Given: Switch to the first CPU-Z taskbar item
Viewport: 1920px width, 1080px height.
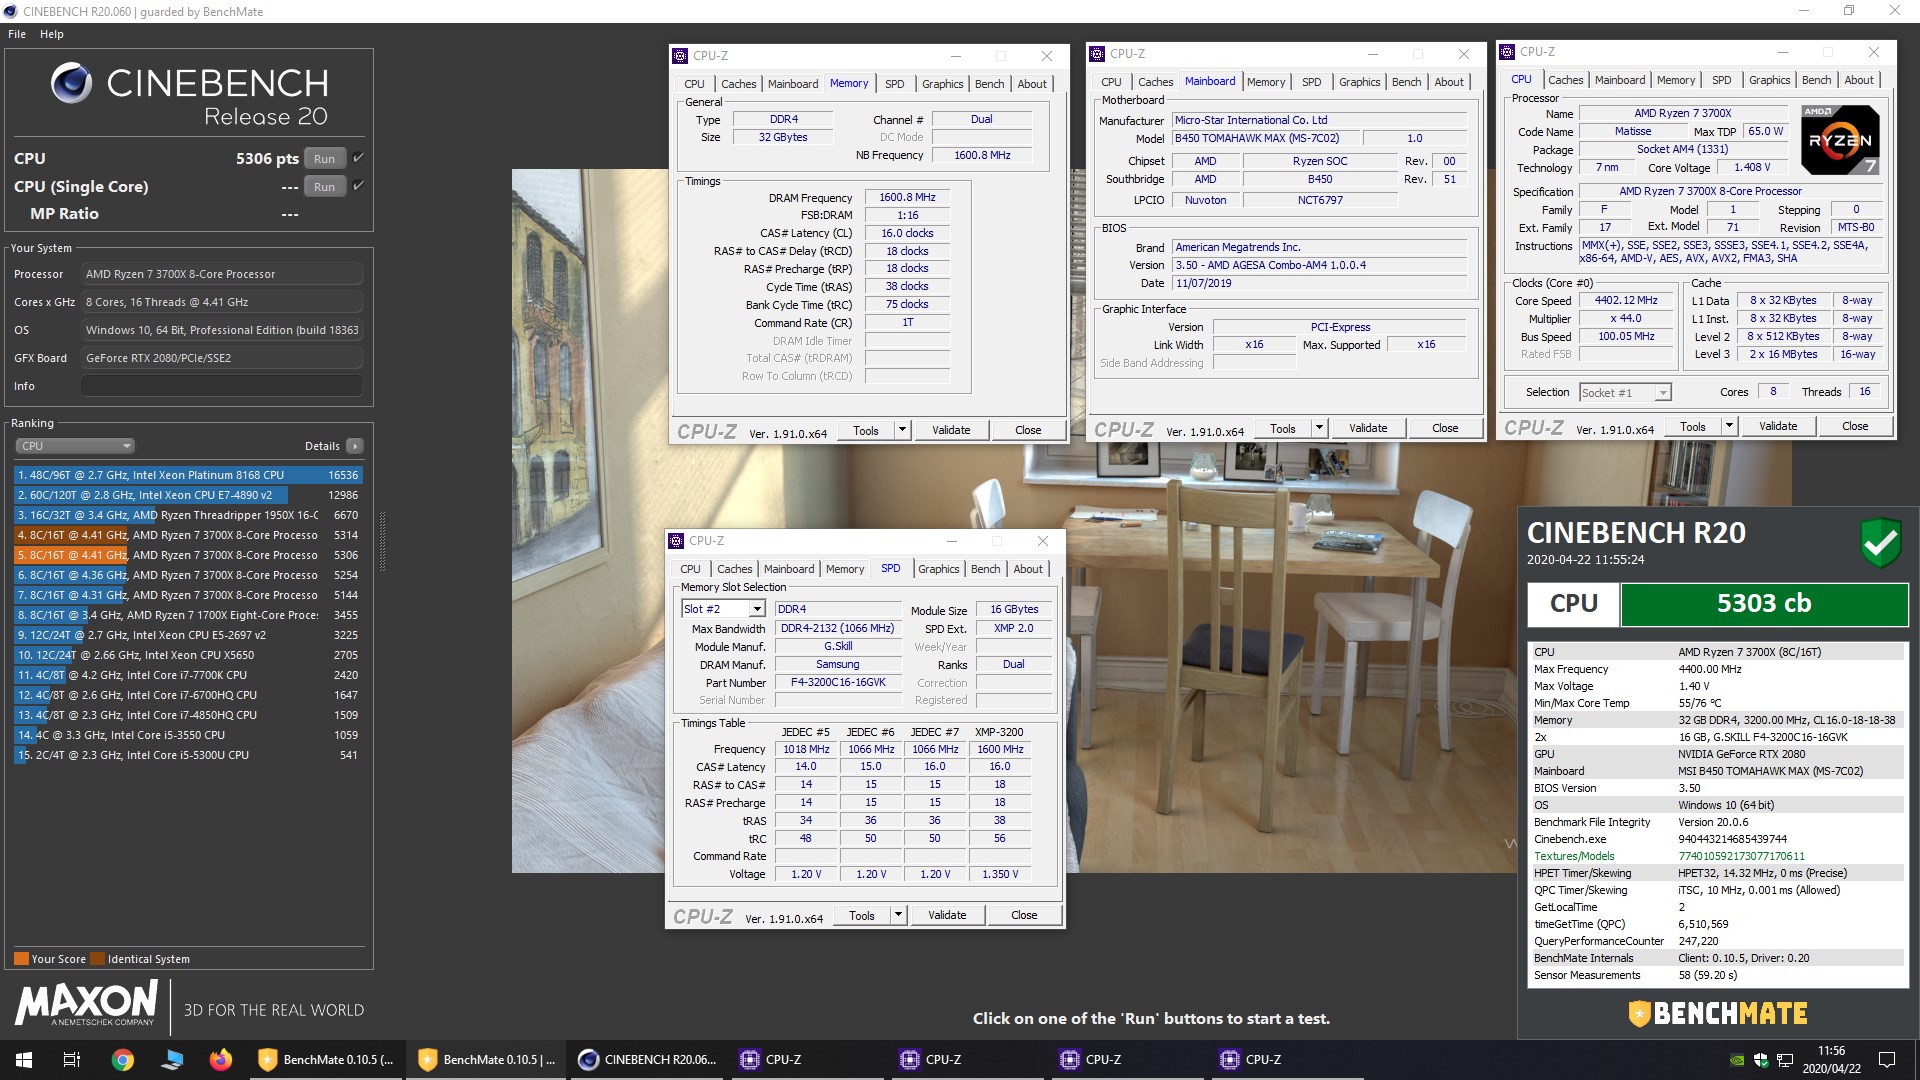Looking at the screenshot, I should pyautogui.click(x=808, y=1060).
